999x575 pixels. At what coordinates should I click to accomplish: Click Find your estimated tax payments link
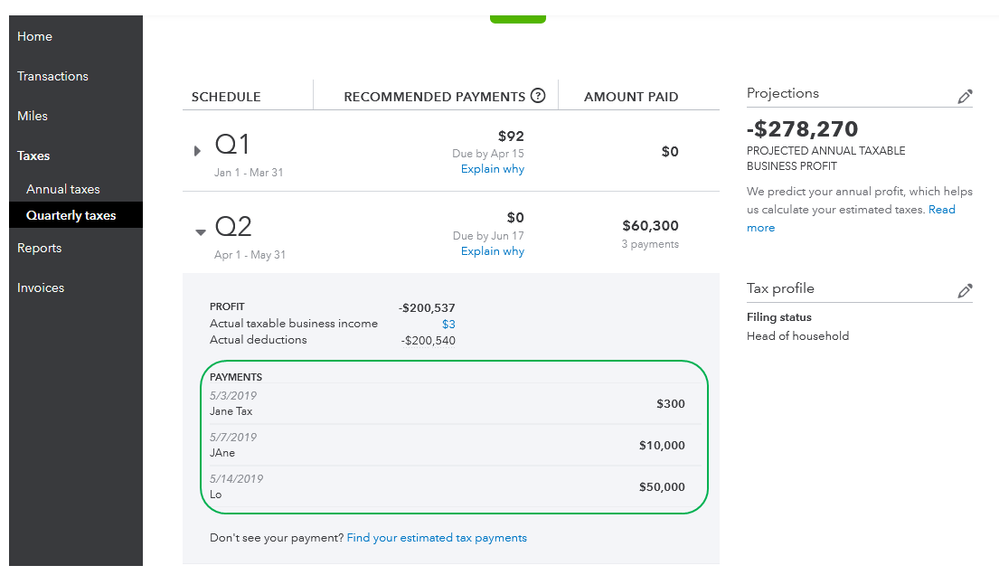pos(436,538)
